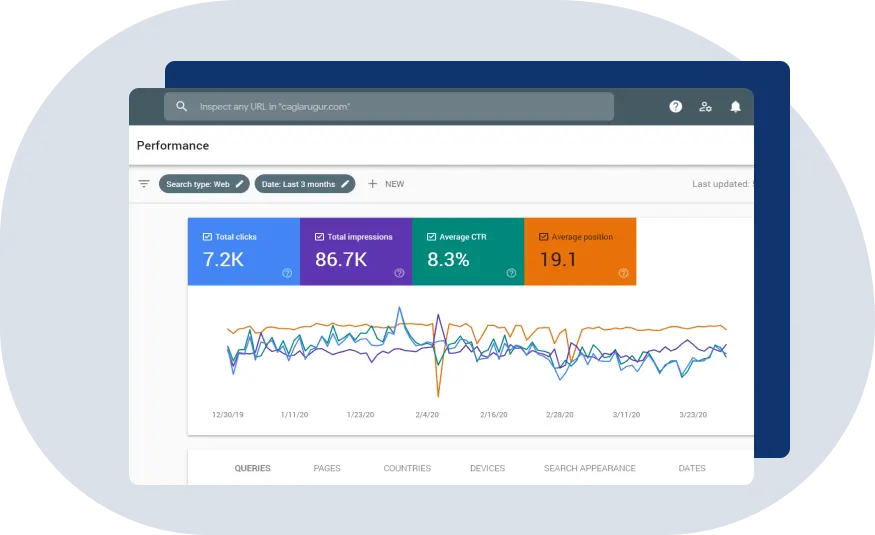Viewport: 875px width, 535px height.
Task: Uncheck the Average CTR checkbox
Action: (x=431, y=237)
